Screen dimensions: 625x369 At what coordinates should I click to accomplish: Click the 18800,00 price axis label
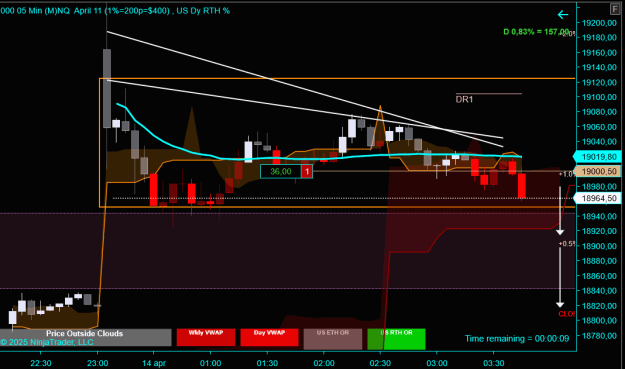(599, 320)
